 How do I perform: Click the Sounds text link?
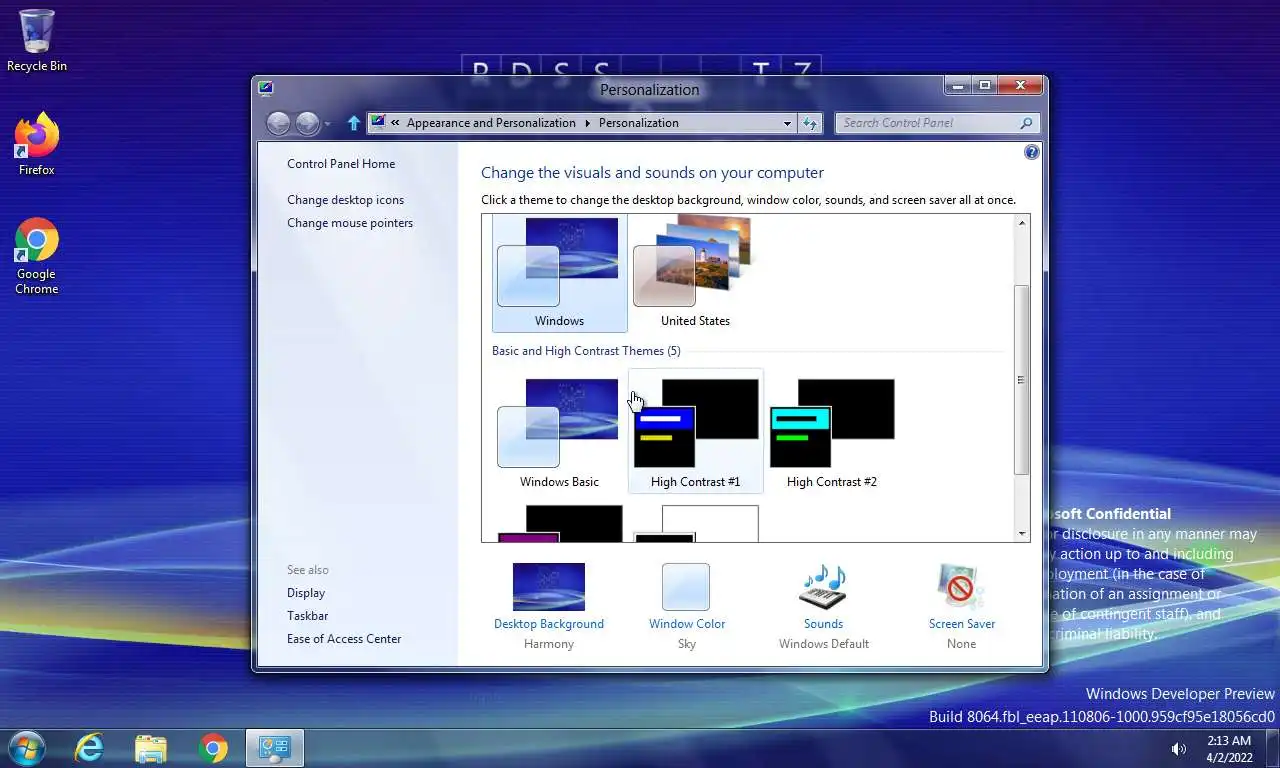[x=824, y=624]
